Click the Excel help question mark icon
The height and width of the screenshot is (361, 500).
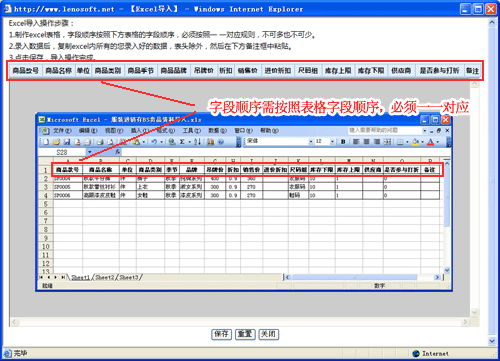tap(221, 142)
